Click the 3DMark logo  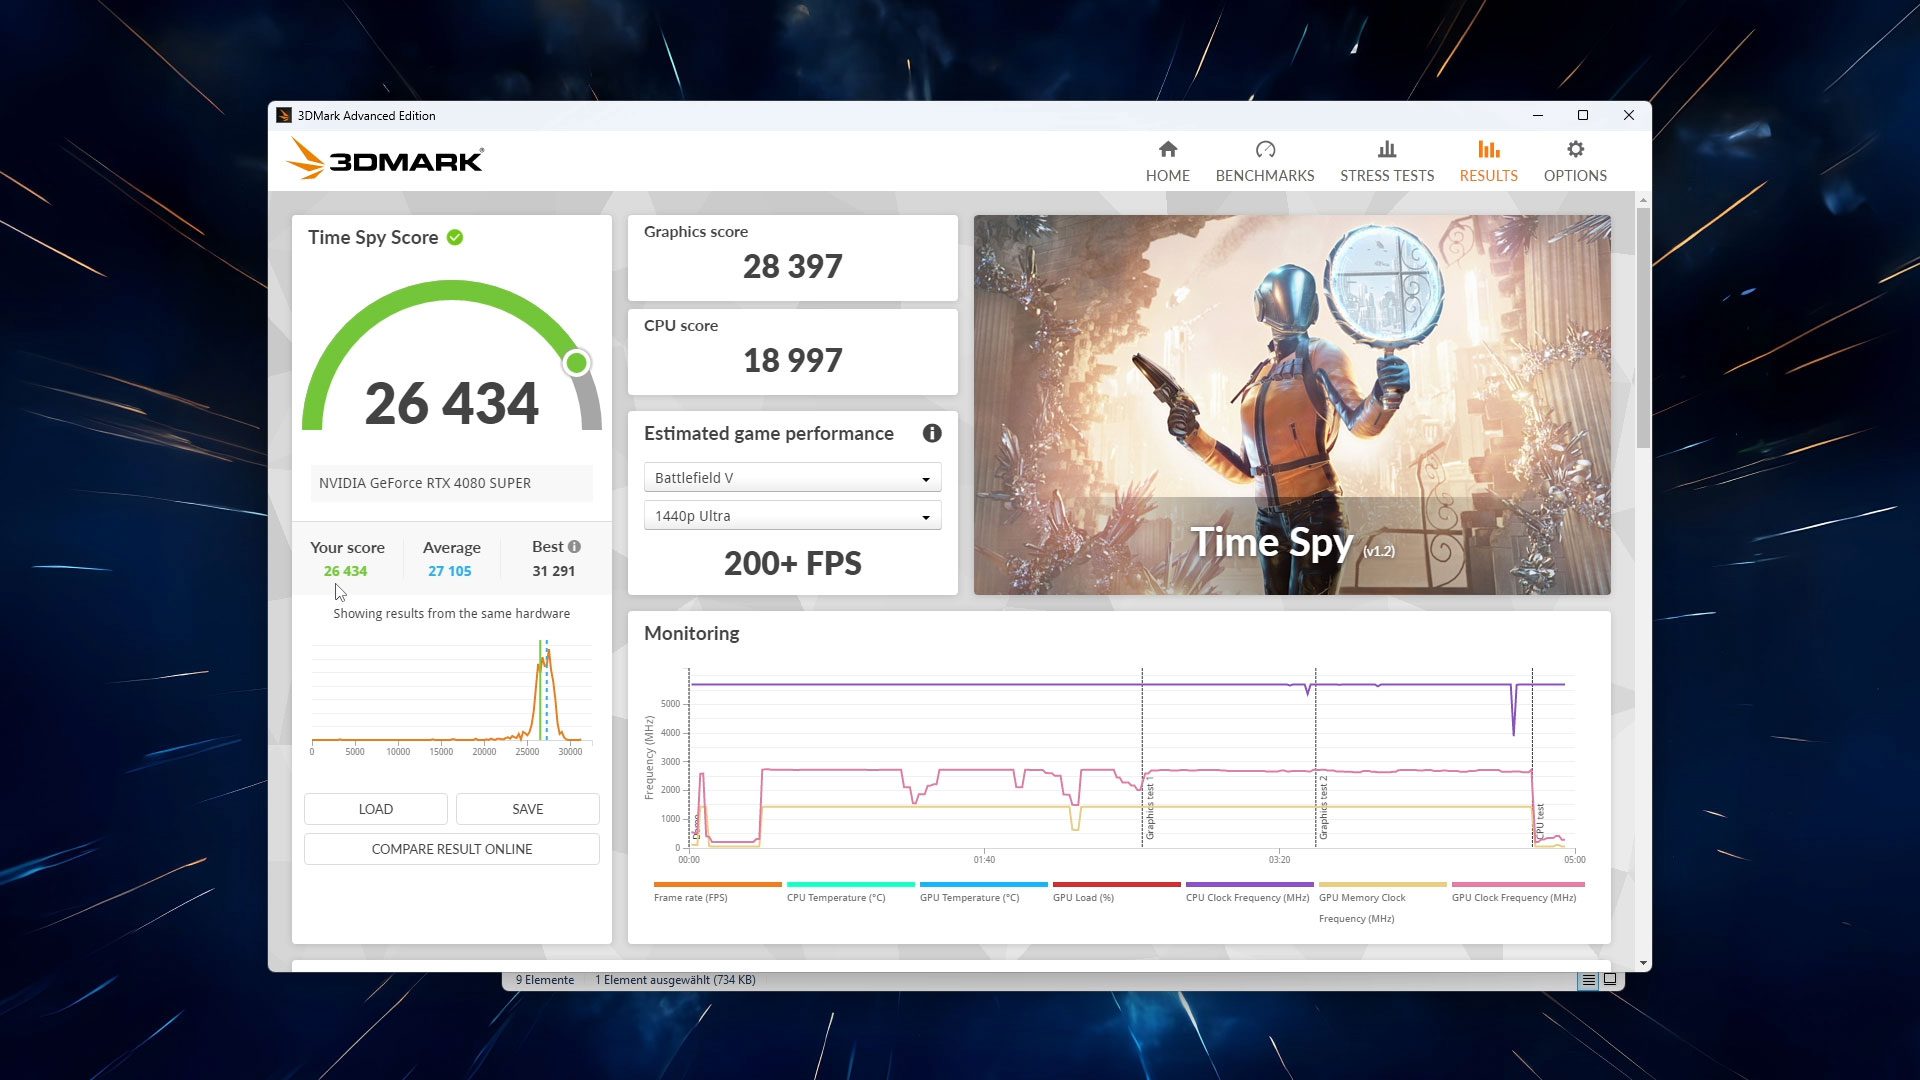click(386, 160)
